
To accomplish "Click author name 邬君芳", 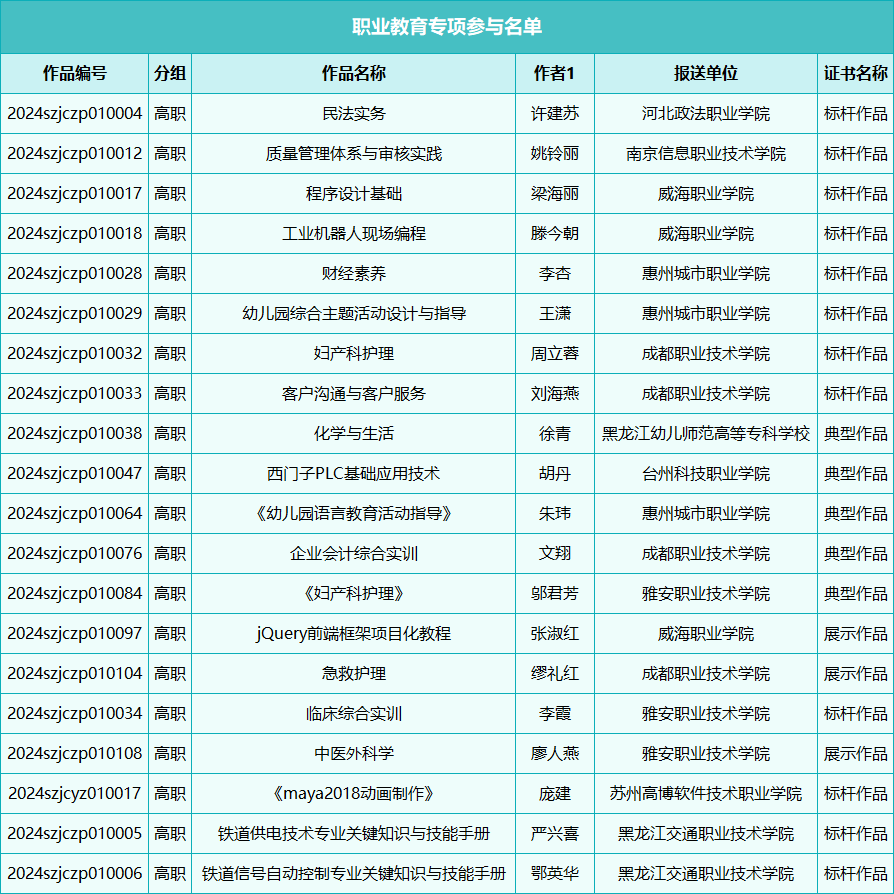I will [555, 594].
